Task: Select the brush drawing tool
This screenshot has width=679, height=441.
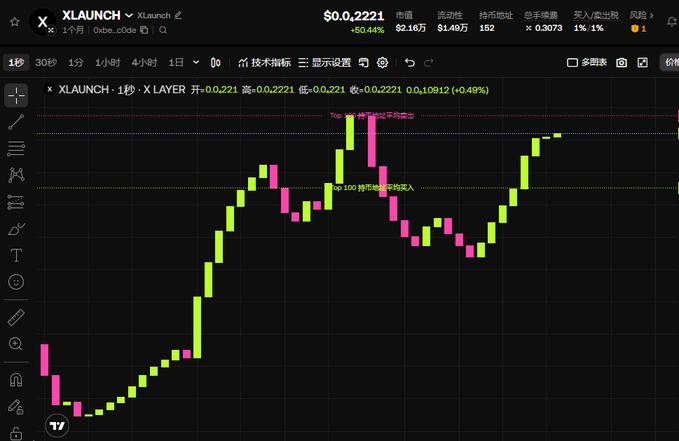Action: pyautogui.click(x=16, y=229)
